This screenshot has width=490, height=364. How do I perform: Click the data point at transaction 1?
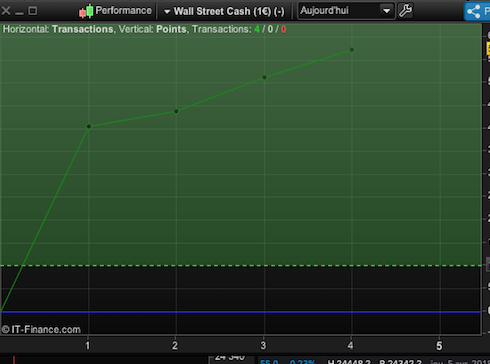(x=89, y=126)
